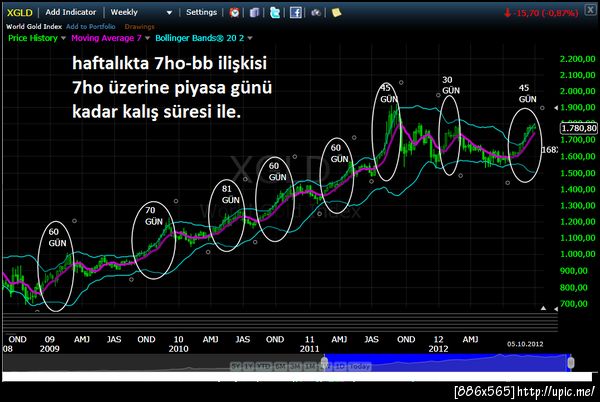Image resolution: width=600 pixels, height=402 pixels.
Task: Click the 2011 year label on time axis
Action: [x=309, y=349]
